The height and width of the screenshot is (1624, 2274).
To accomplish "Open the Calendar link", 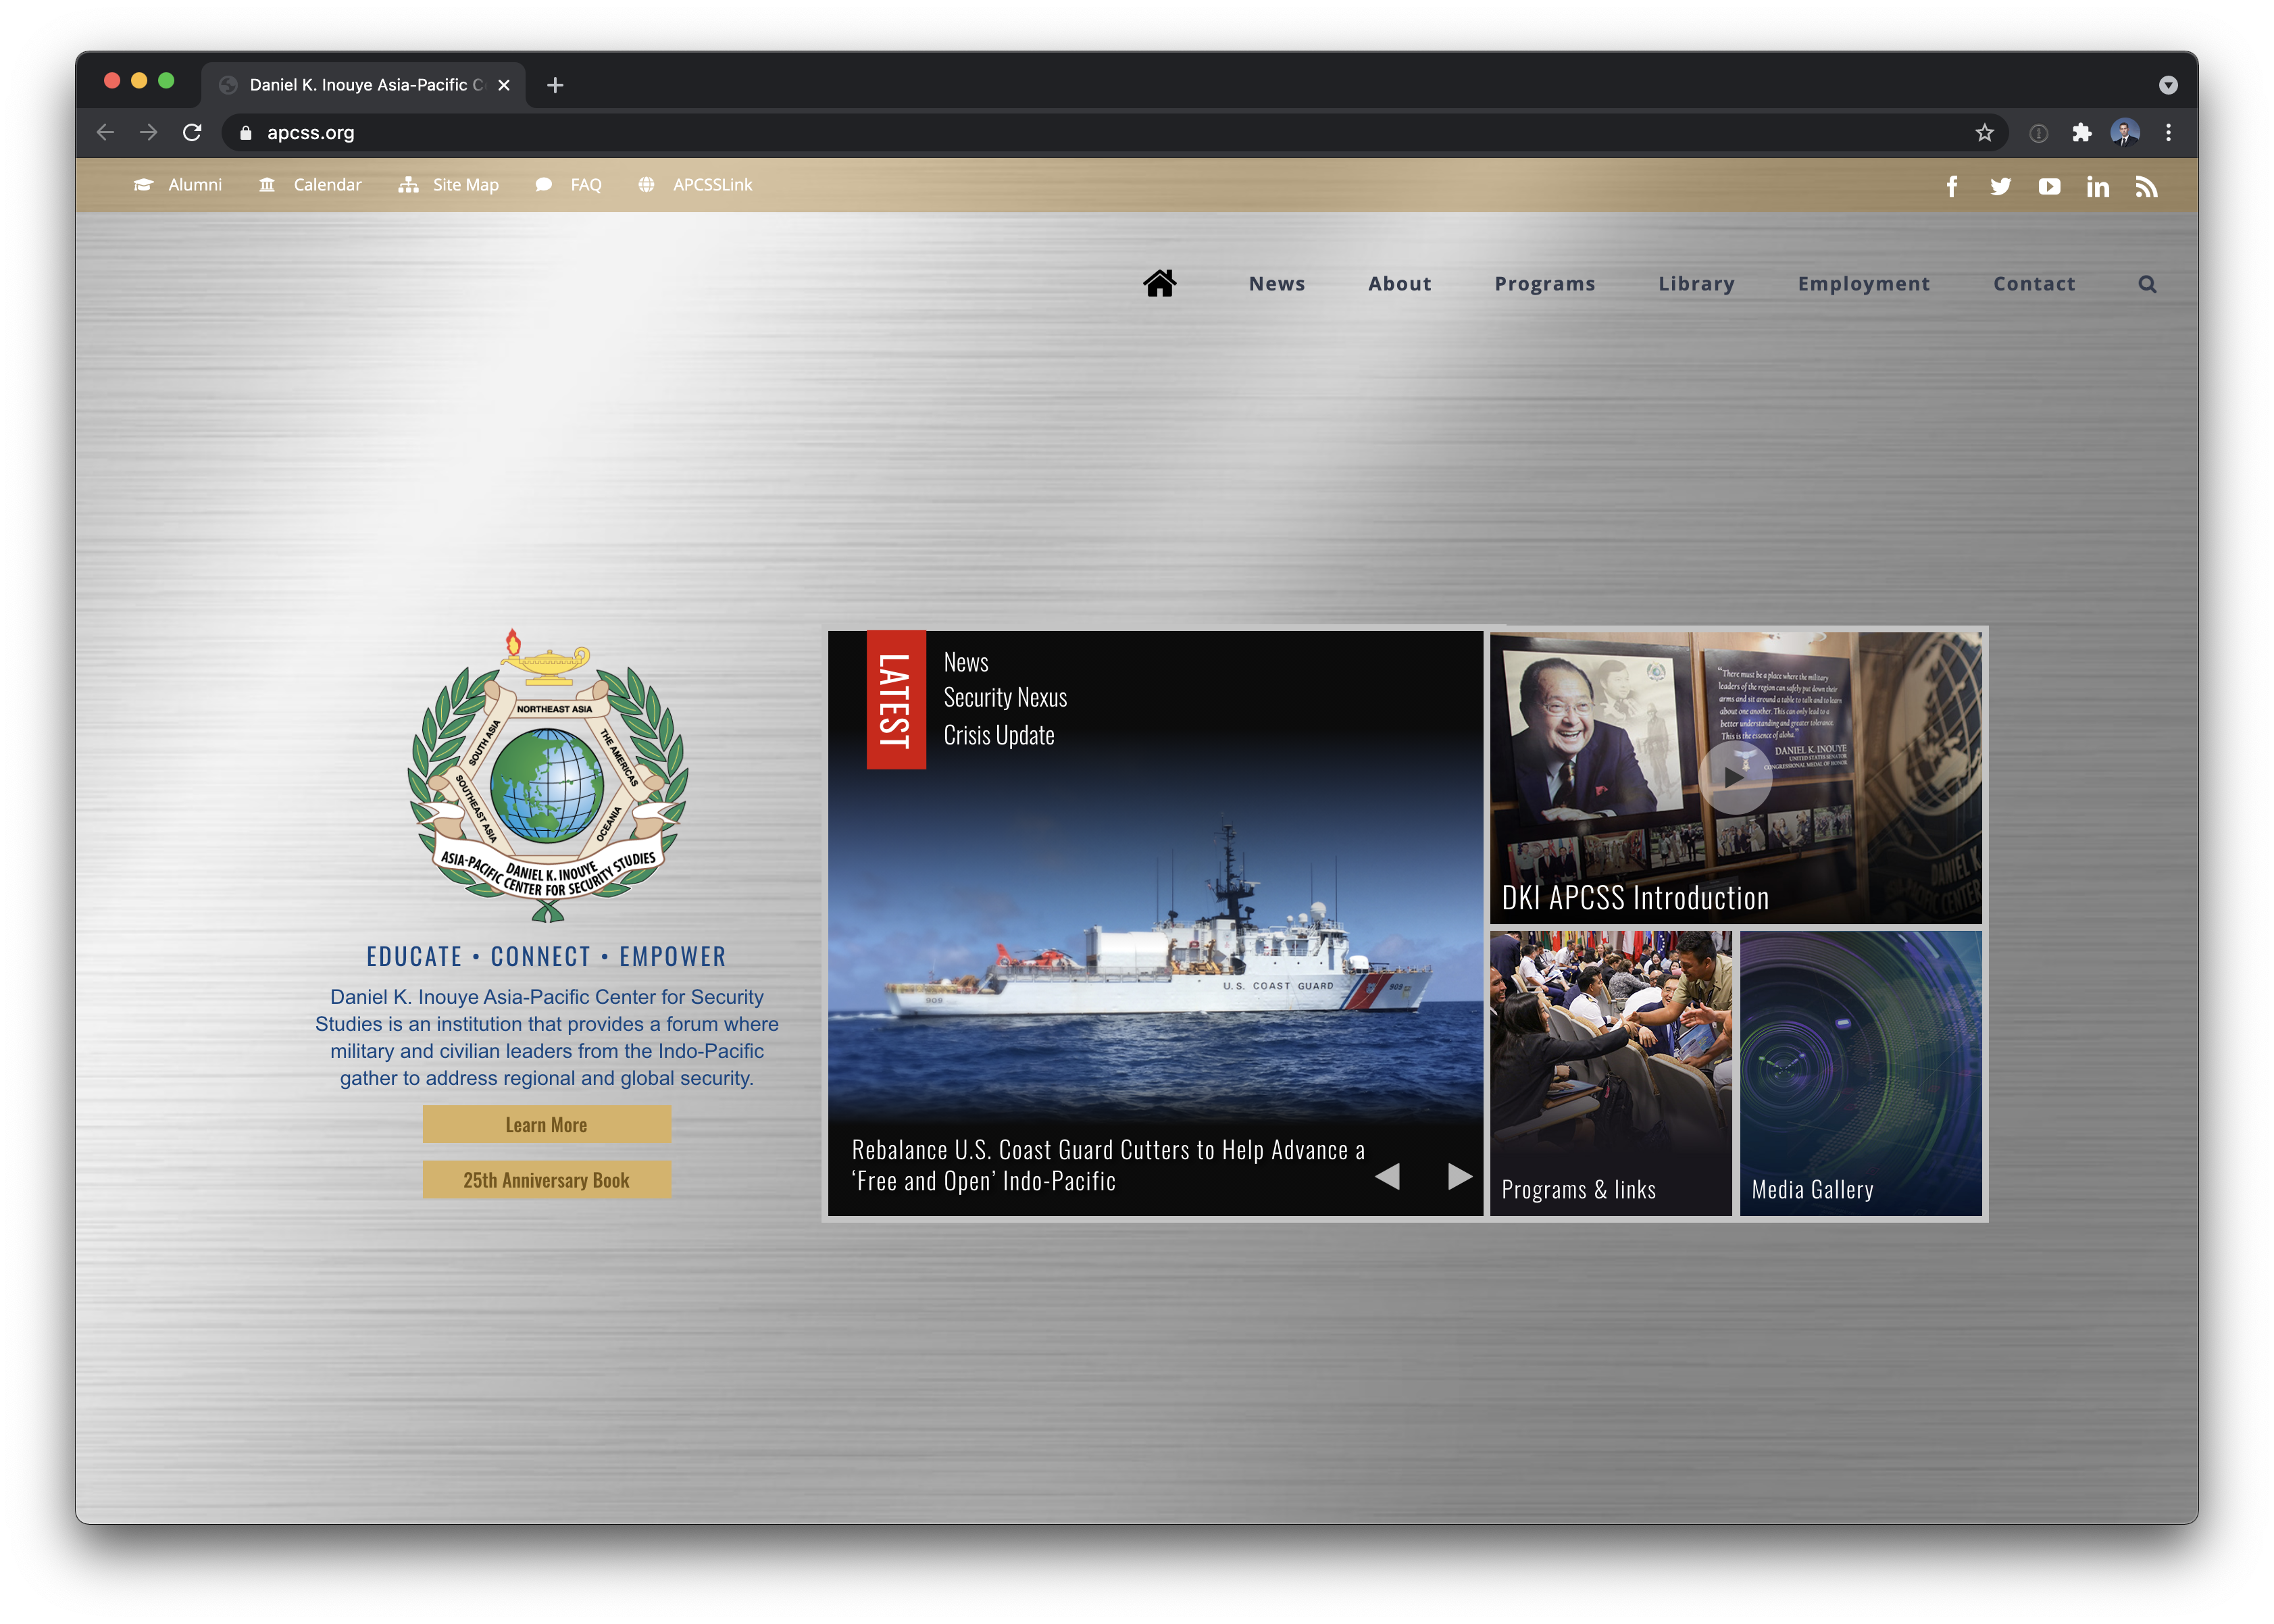I will pos(310,185).
